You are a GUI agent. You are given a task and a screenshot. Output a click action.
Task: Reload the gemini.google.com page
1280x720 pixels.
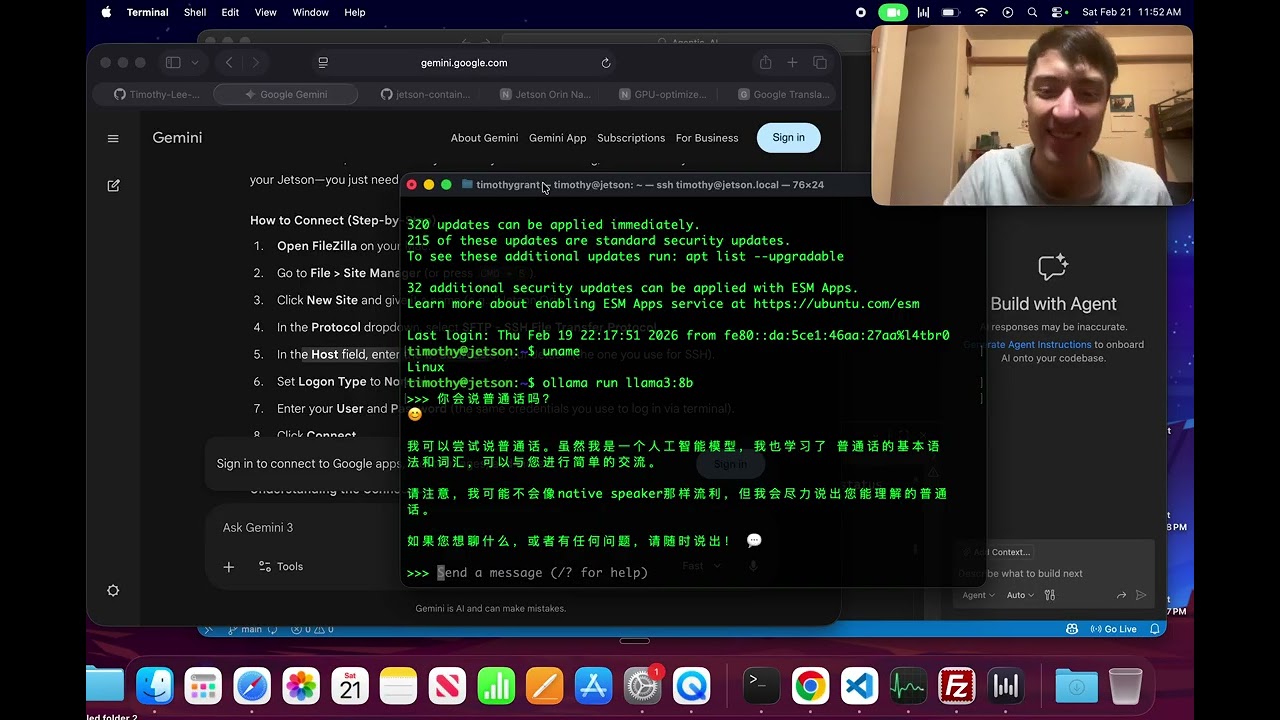606,63
